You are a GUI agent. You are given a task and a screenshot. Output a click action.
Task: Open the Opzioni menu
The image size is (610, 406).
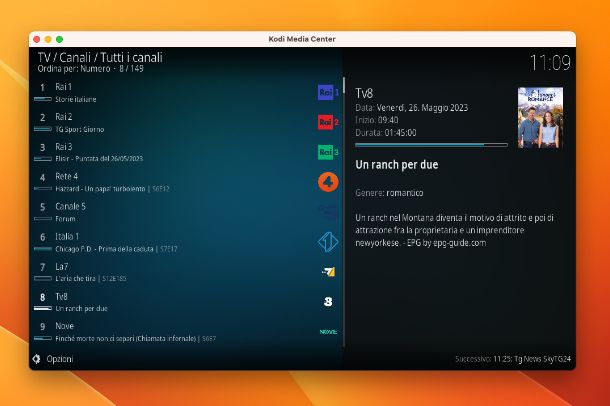[x=60, y=359]
